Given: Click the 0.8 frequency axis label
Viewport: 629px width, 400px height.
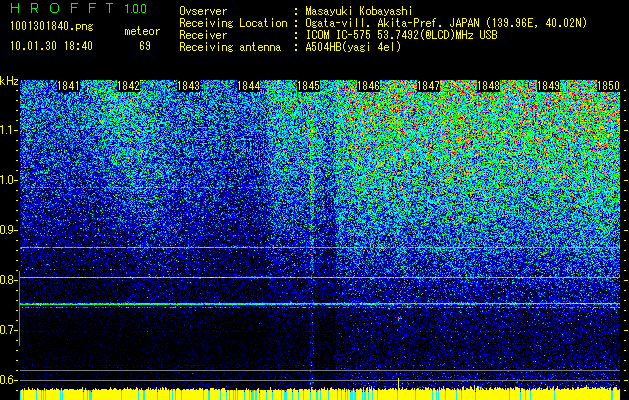Looking at the screenshot, I should 8,280.
